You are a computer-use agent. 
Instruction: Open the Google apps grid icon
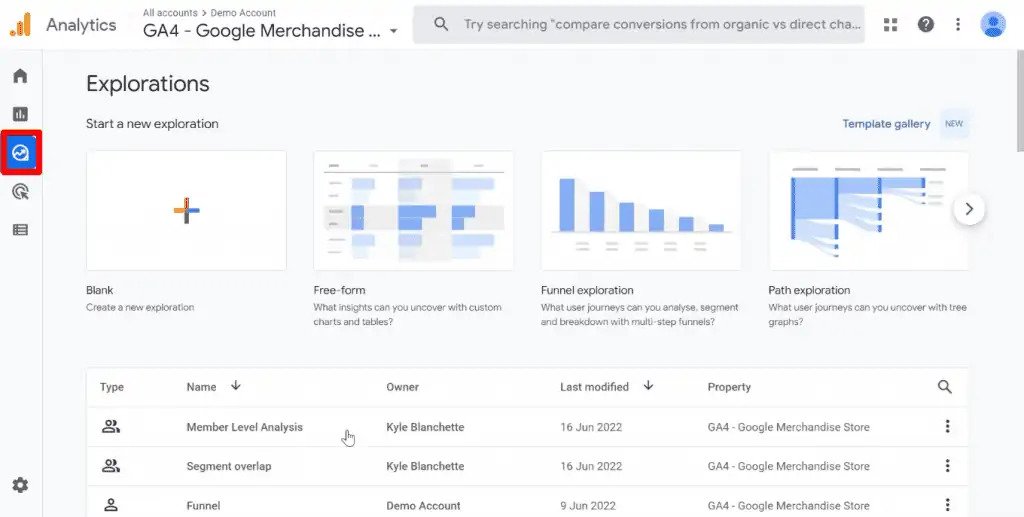pos(890,25)
